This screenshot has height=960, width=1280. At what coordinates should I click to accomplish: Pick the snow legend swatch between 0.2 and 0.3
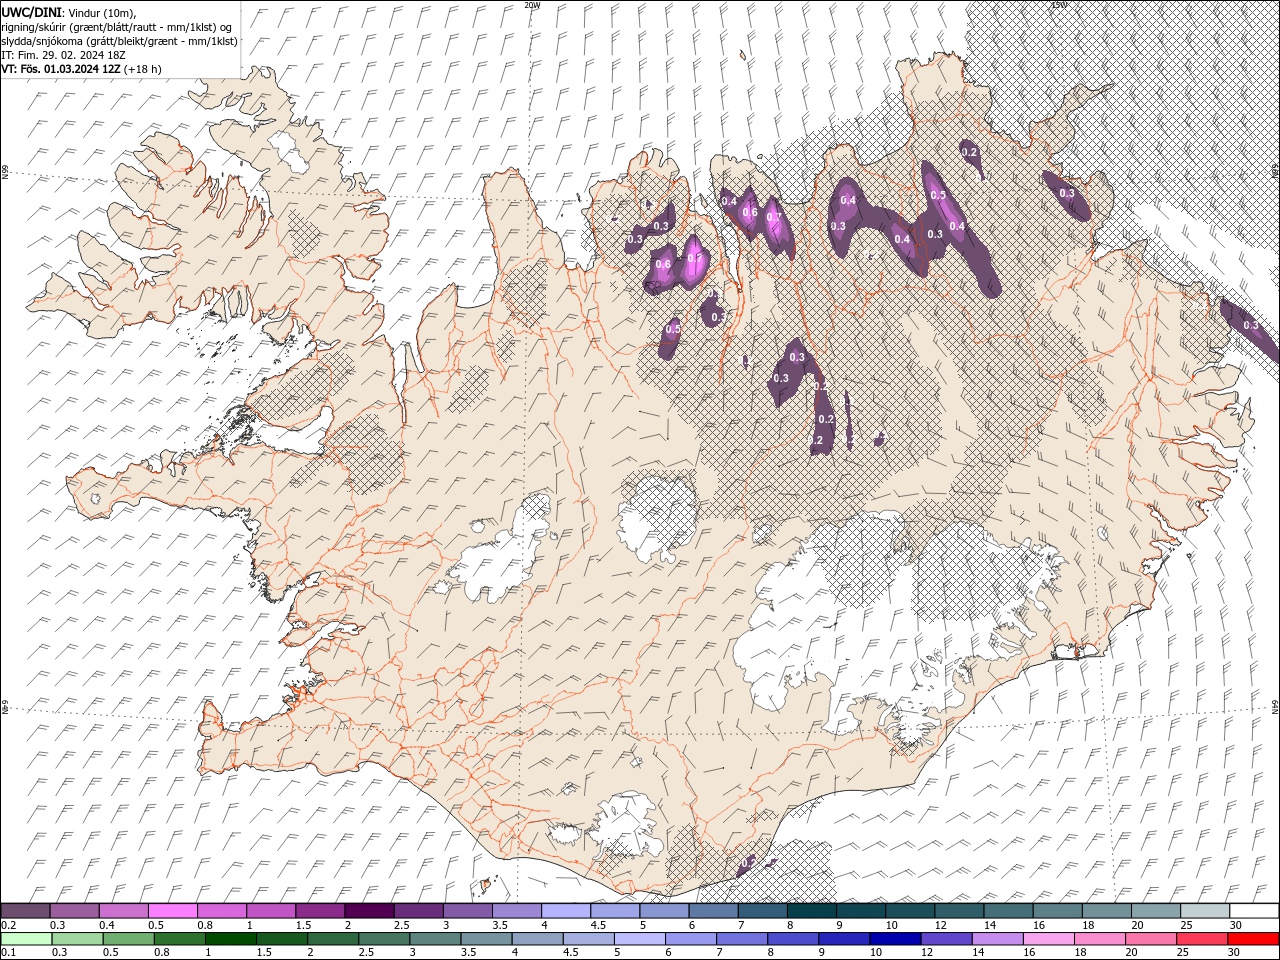pyautogui.click(x=25, y=911)
